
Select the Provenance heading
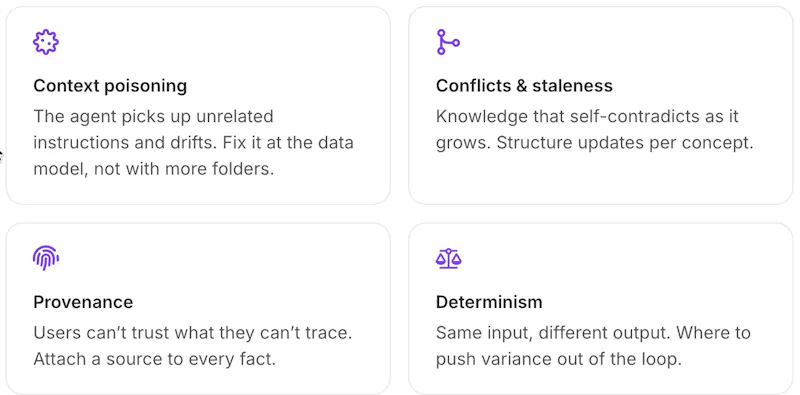click(x=83, y=302)
